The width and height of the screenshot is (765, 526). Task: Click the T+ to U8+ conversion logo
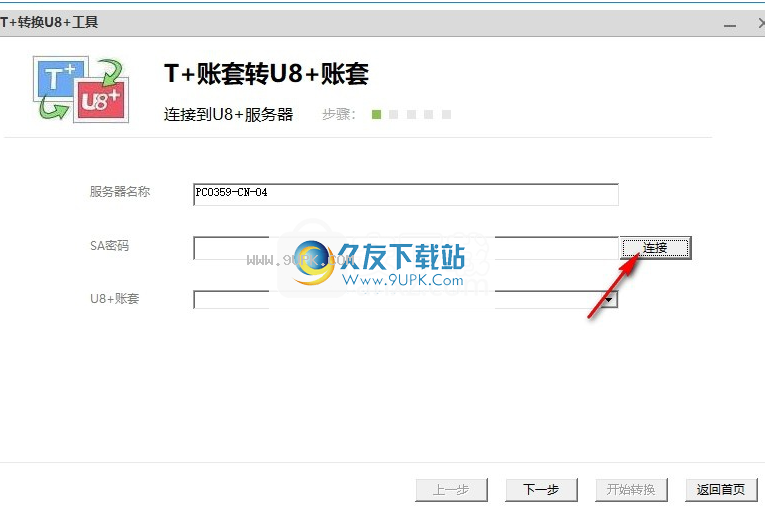(81, 89)
